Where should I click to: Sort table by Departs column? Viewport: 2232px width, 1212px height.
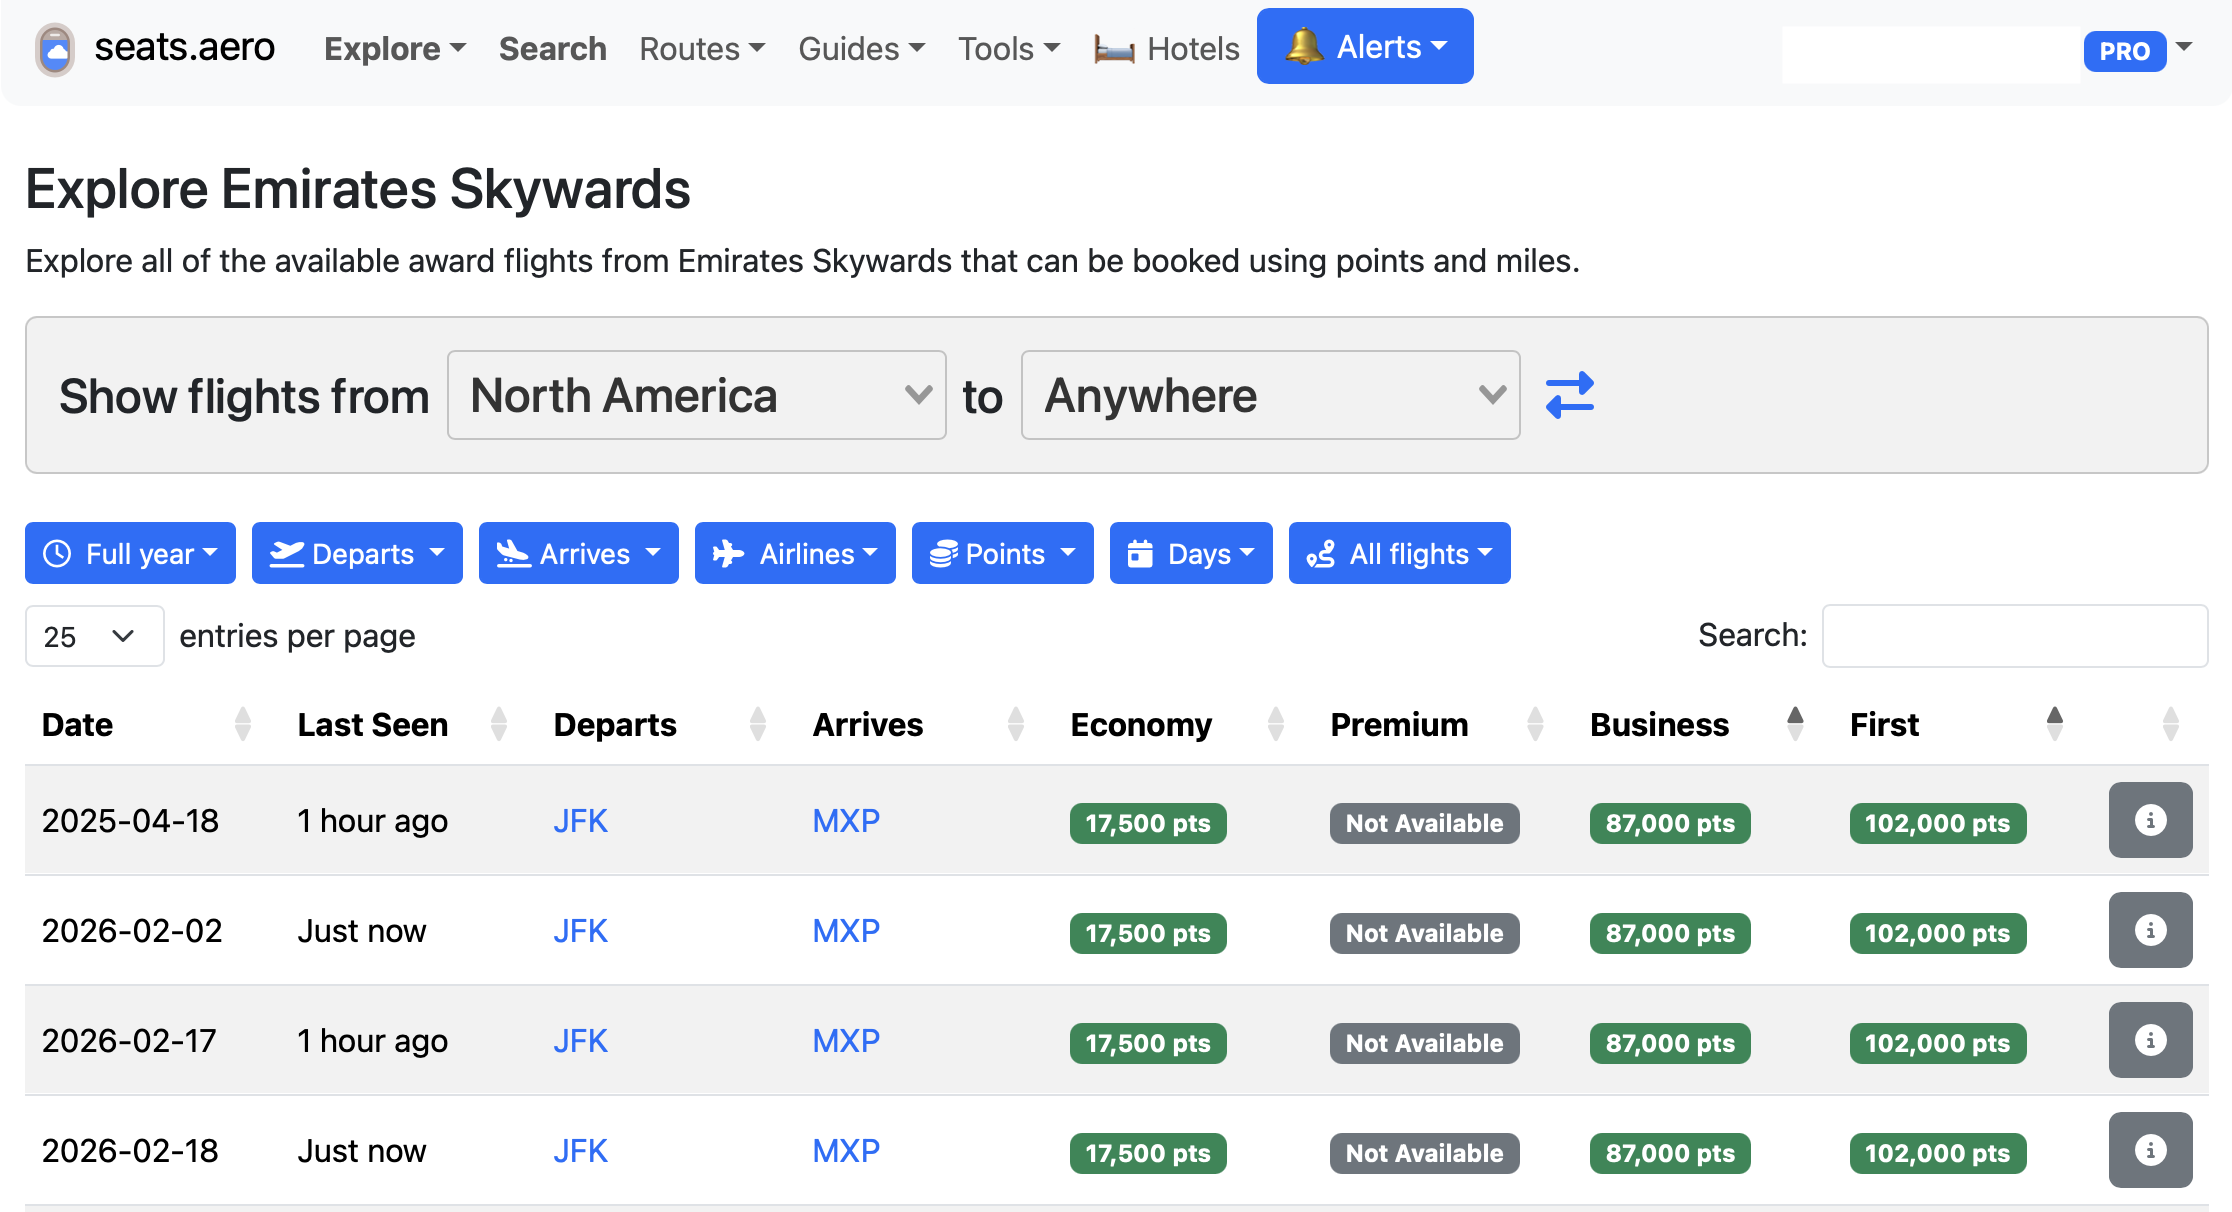point(758,724)
